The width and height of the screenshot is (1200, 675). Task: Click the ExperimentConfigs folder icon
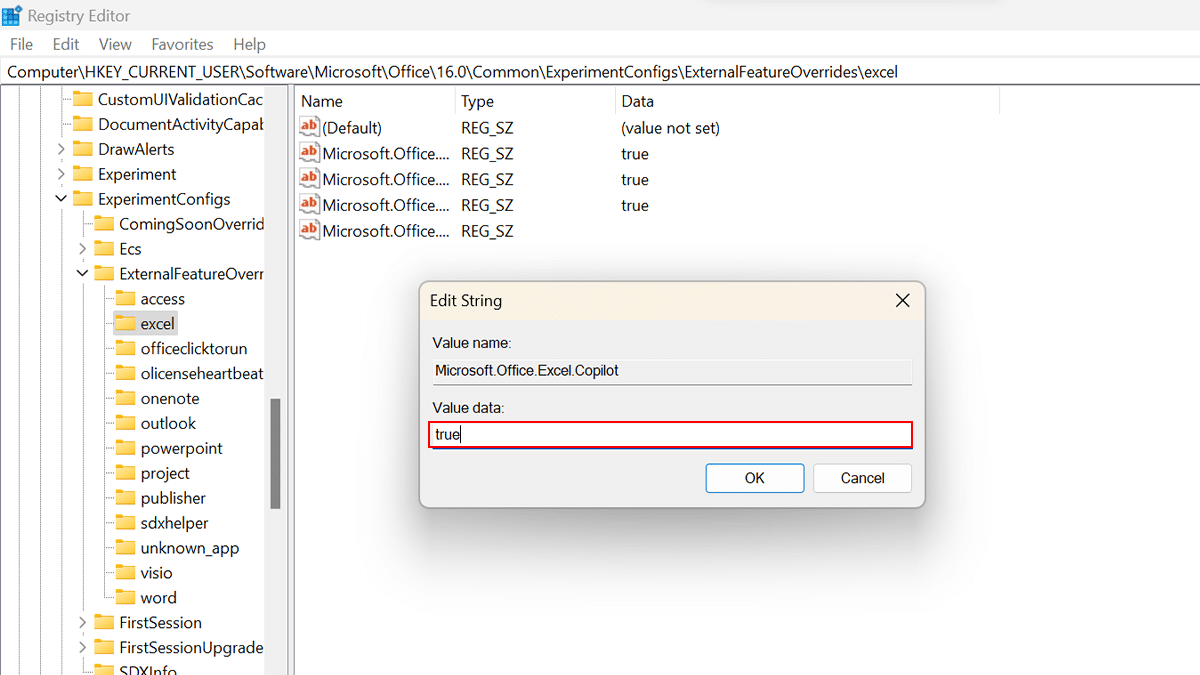click(83, 199)
